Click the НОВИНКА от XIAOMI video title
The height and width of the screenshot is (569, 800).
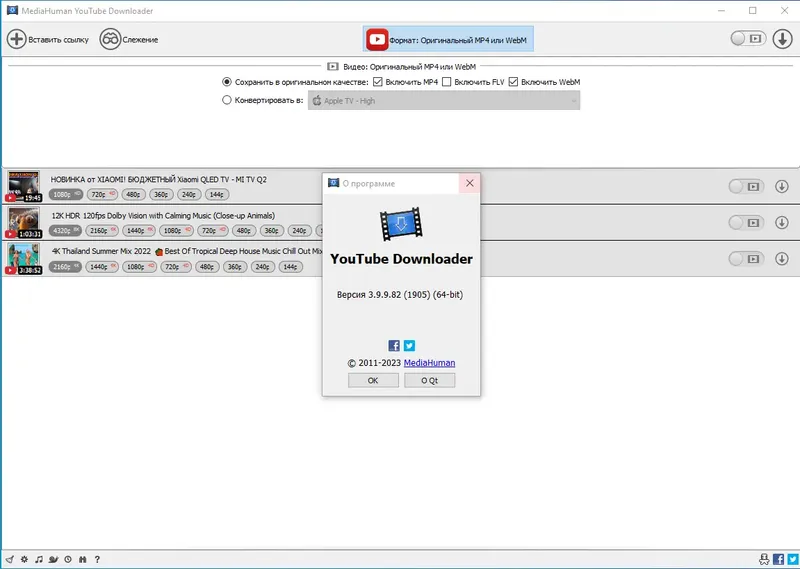coord(159,180)
